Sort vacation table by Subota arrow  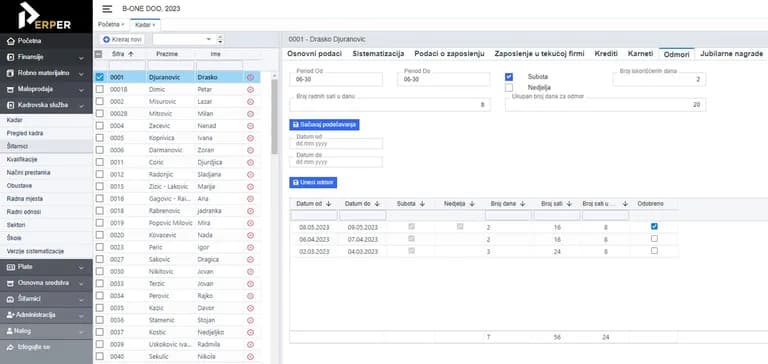click(422, 203)
